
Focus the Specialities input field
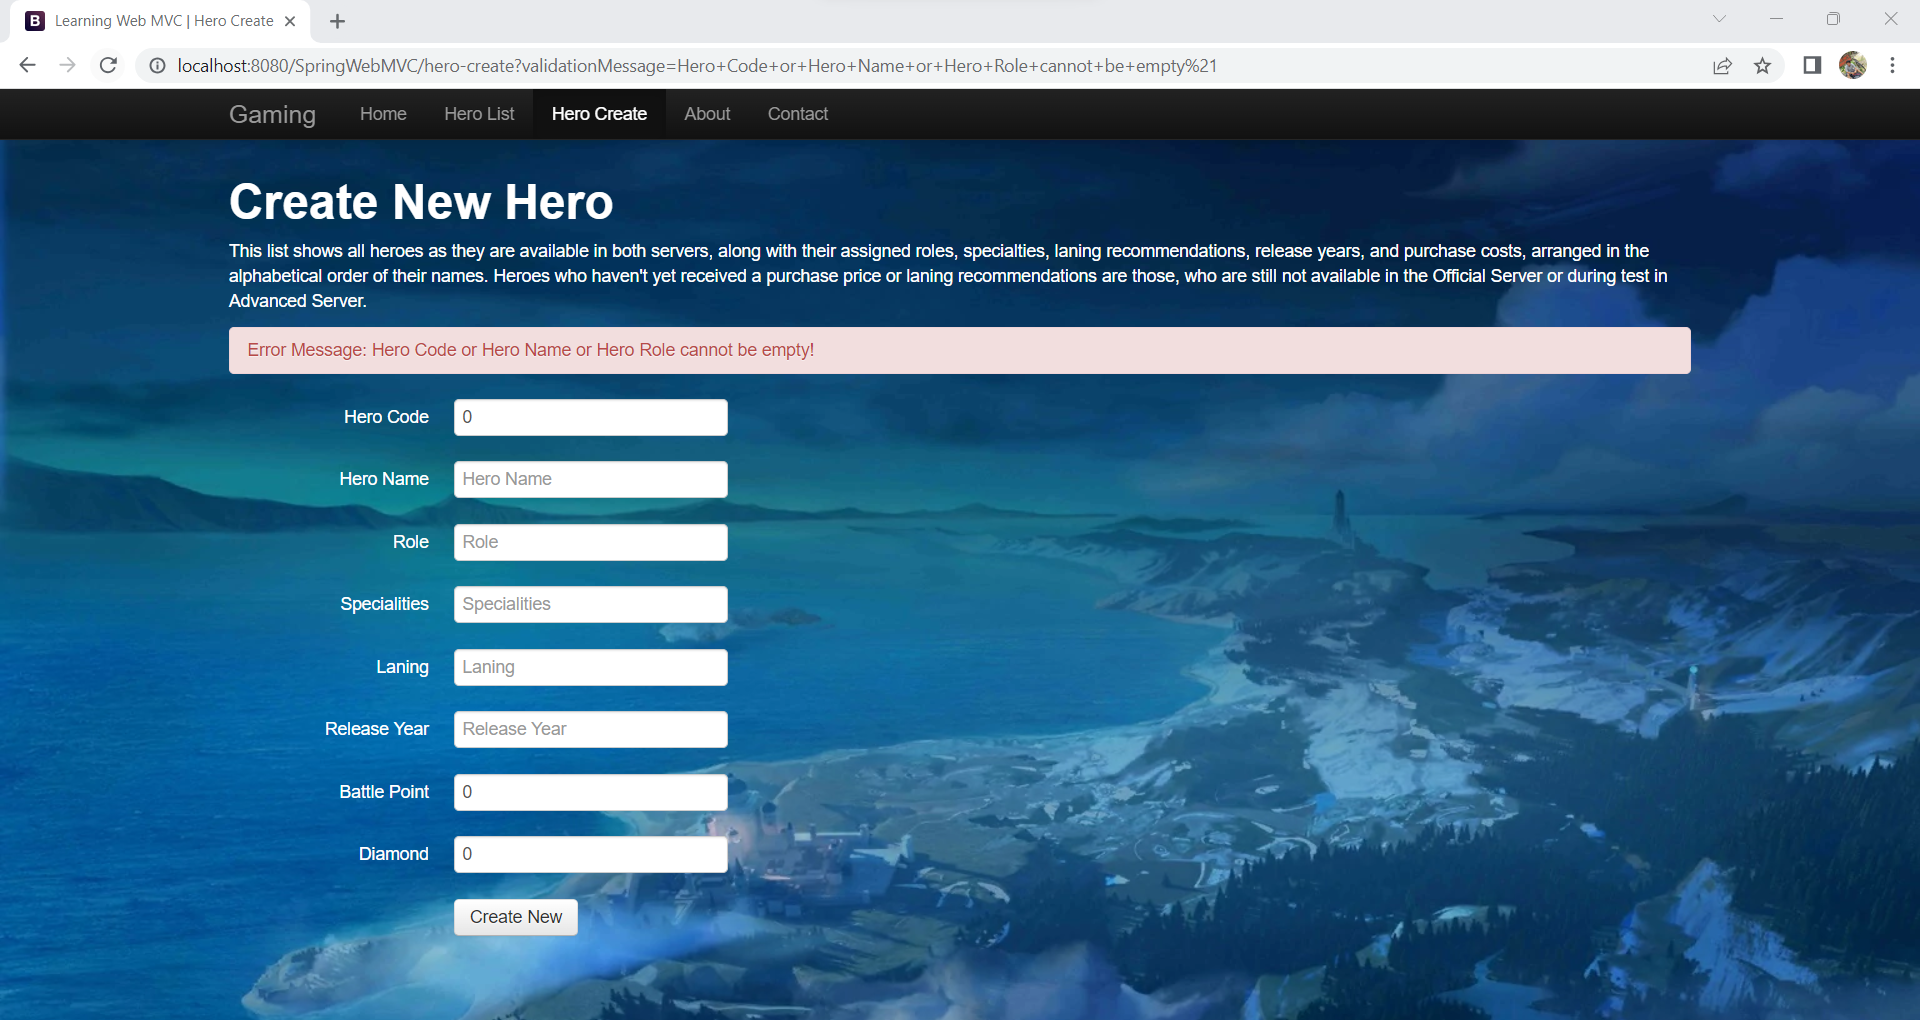point(591,604)
